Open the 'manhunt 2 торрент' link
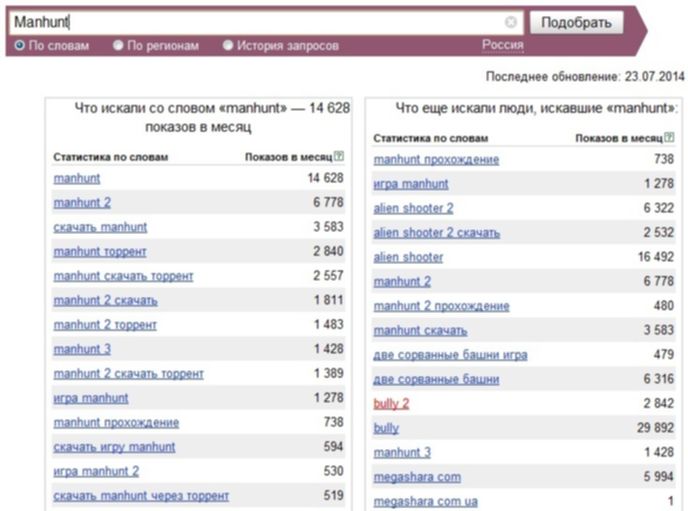 click(105, 325)
